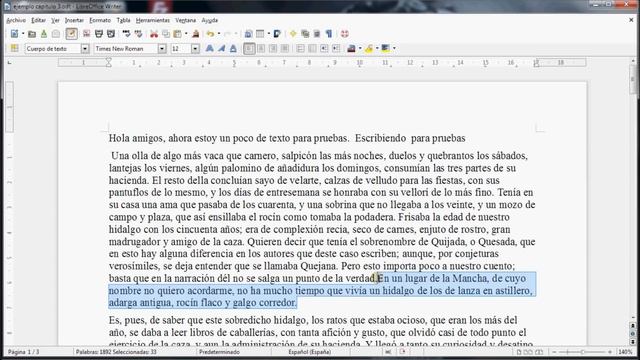Click the Open folder icon
Image resolution: width=640 pixels, height=360 pixels.
click(x=32, y=34)
